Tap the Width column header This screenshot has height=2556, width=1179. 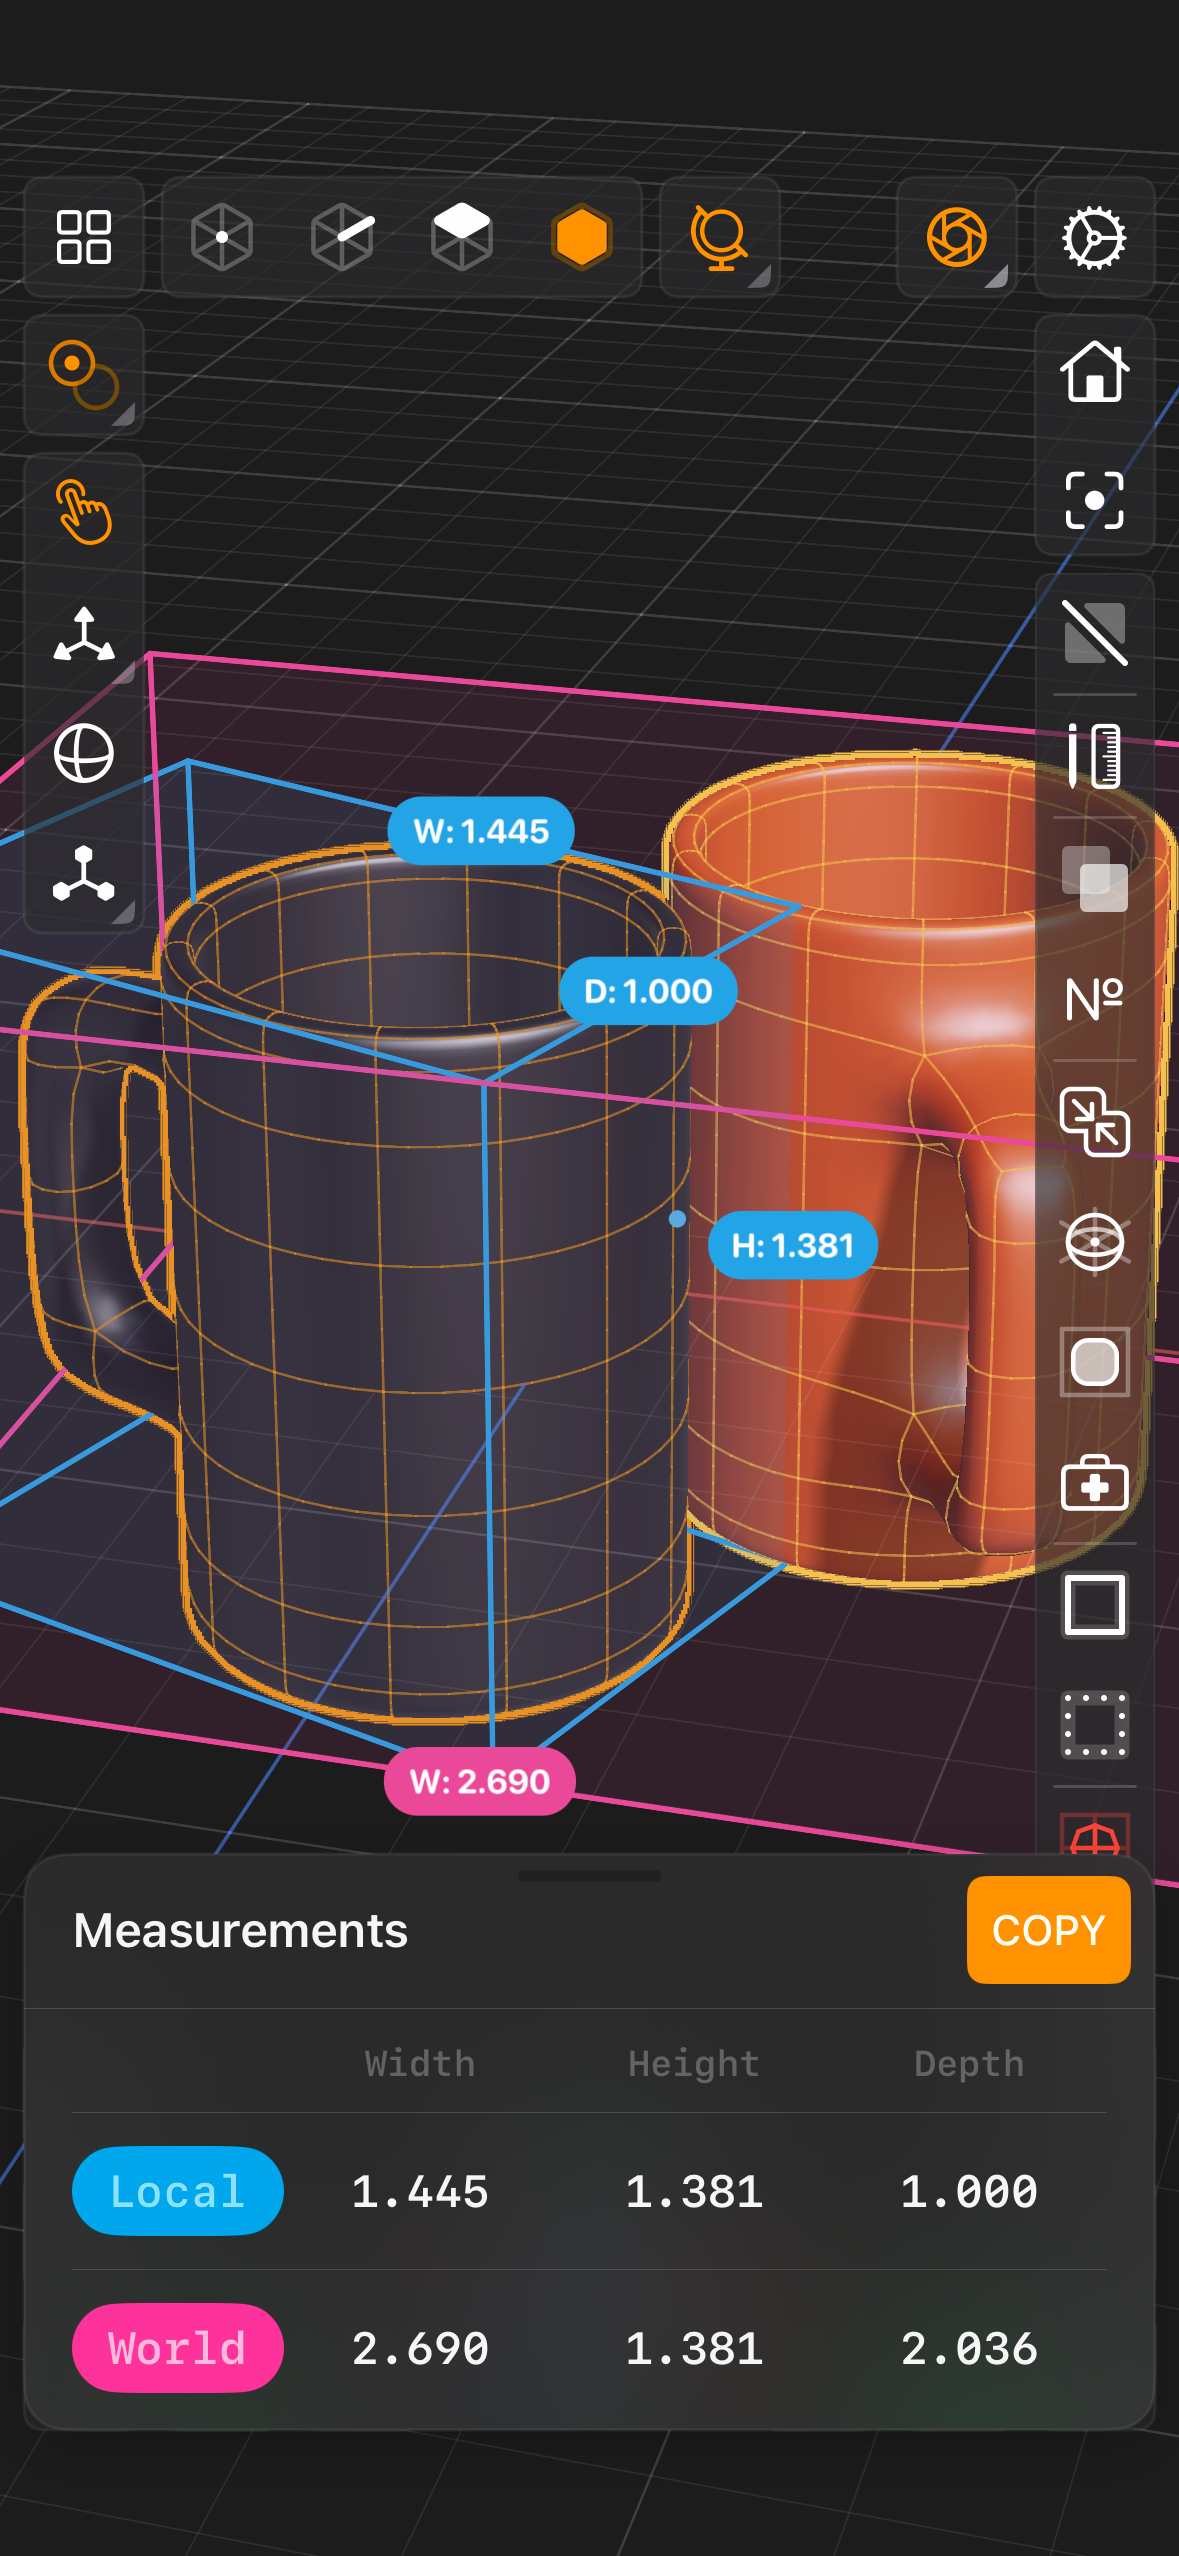pyautogui.click(x=420, y=2063)
